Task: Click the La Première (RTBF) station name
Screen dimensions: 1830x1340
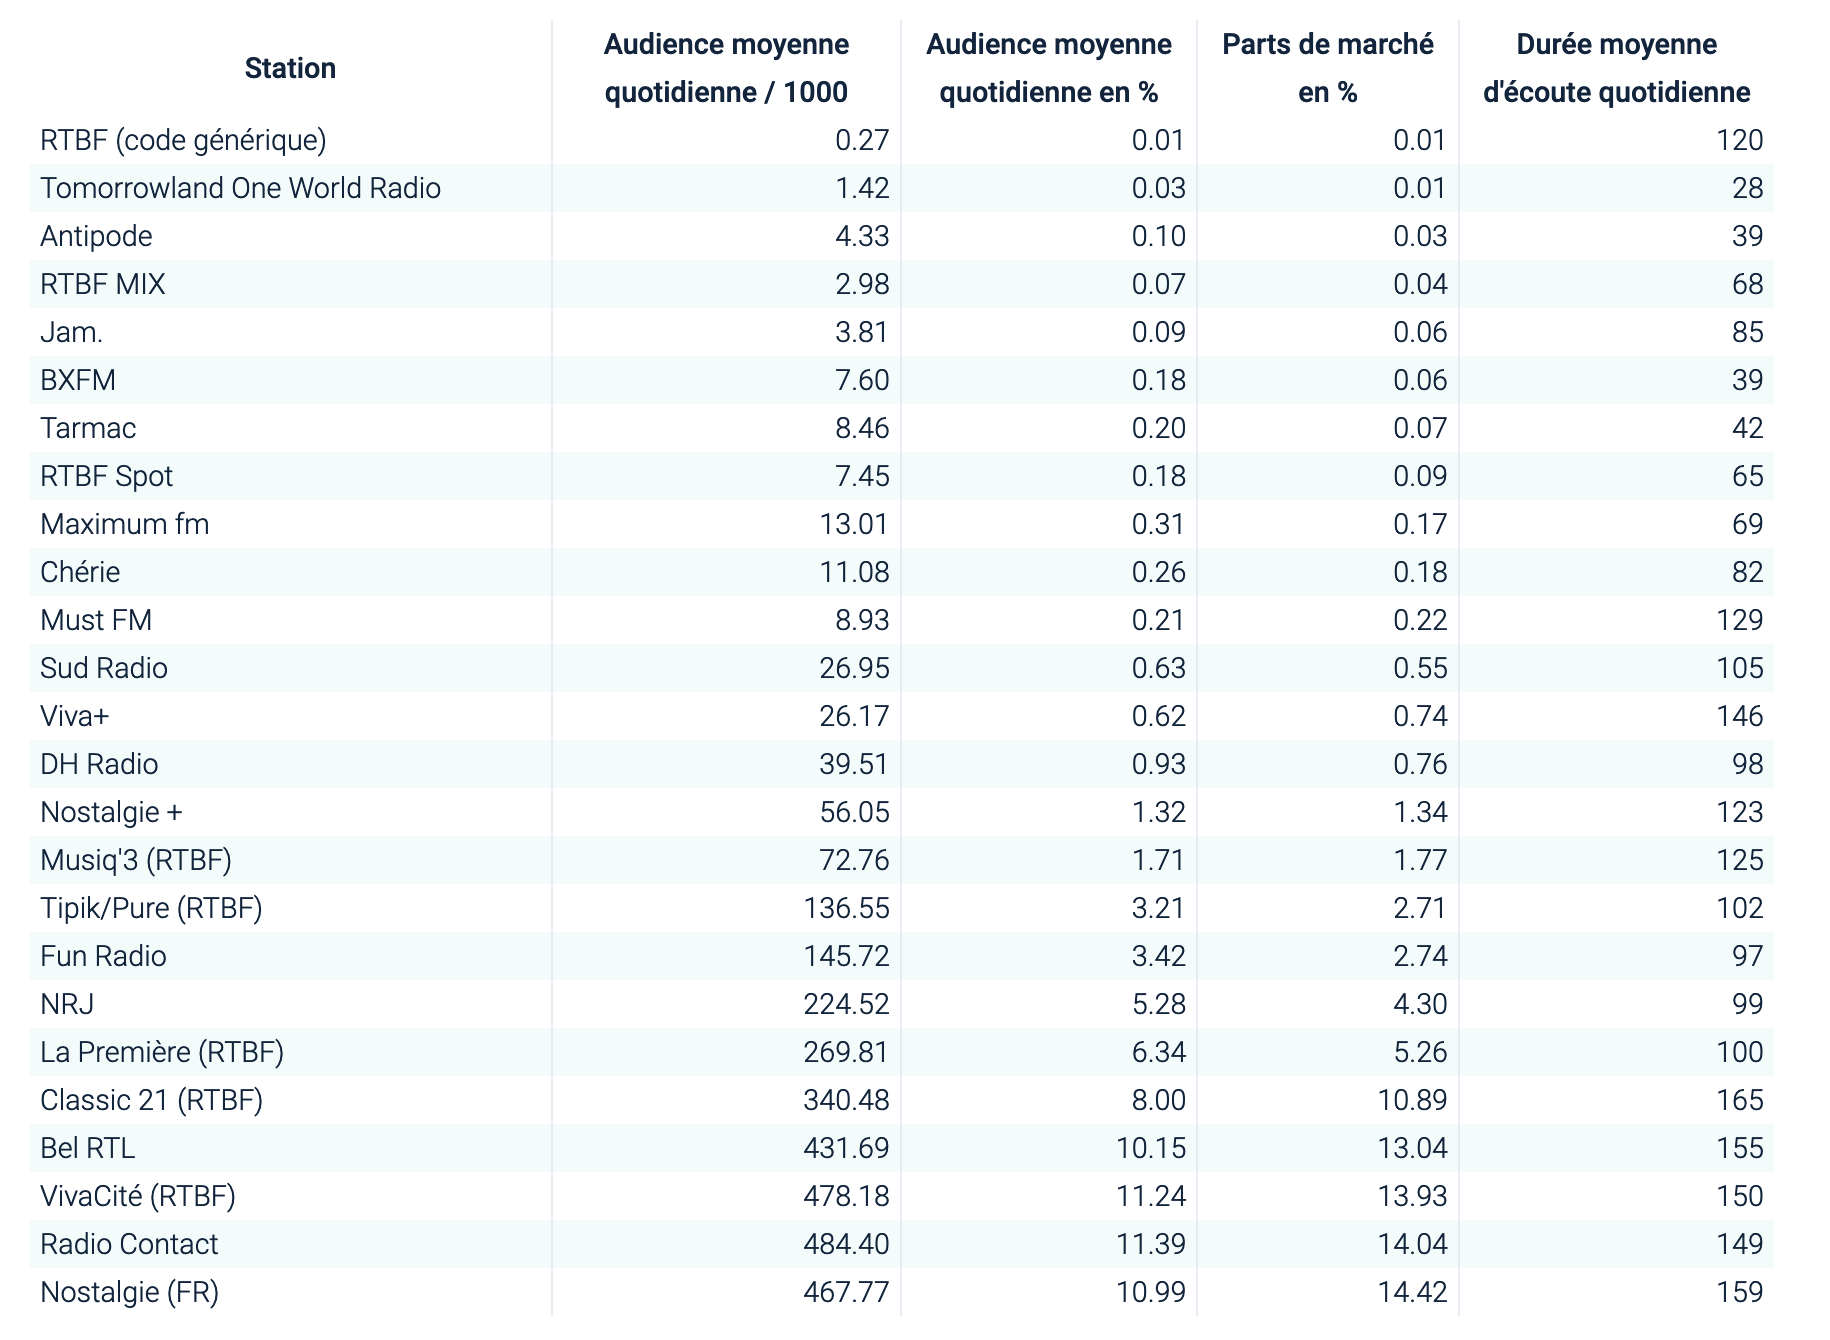Action: coord(162,1052)
